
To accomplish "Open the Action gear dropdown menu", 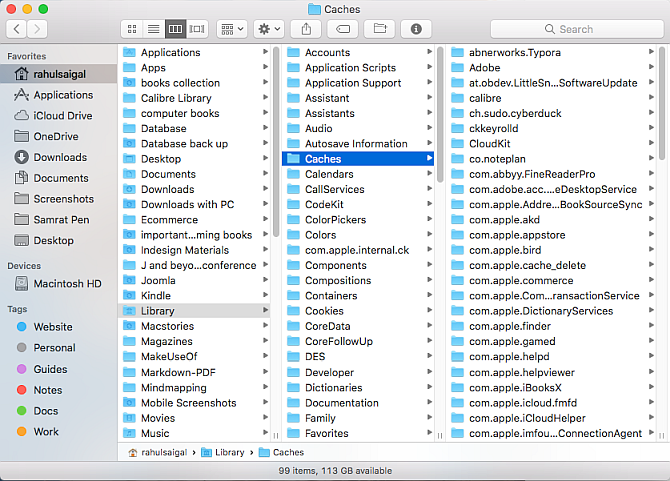I will (x=268, y=29).
